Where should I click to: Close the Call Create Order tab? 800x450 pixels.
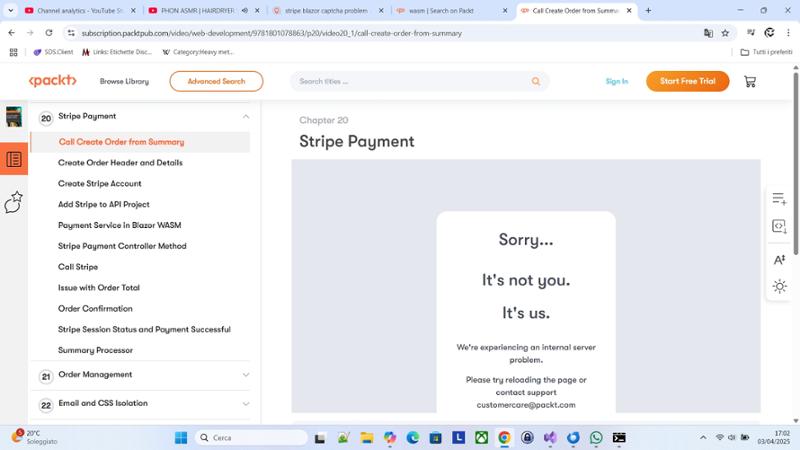629,10
